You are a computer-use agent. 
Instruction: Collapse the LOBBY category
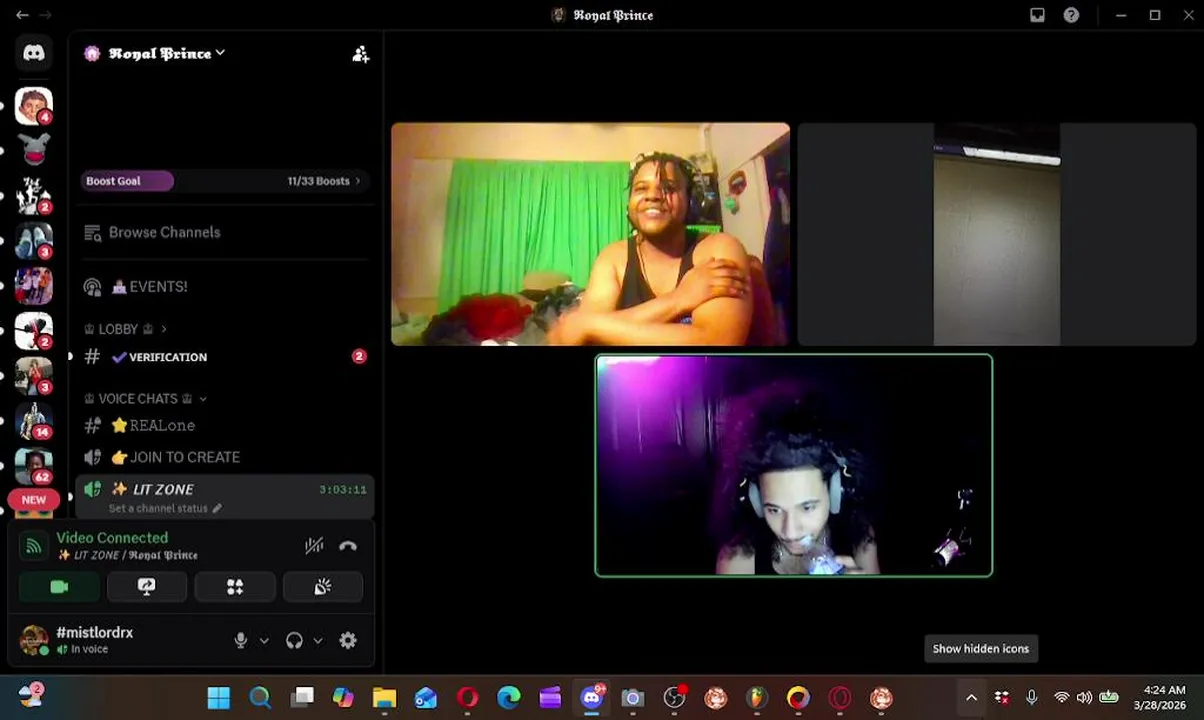125,329
